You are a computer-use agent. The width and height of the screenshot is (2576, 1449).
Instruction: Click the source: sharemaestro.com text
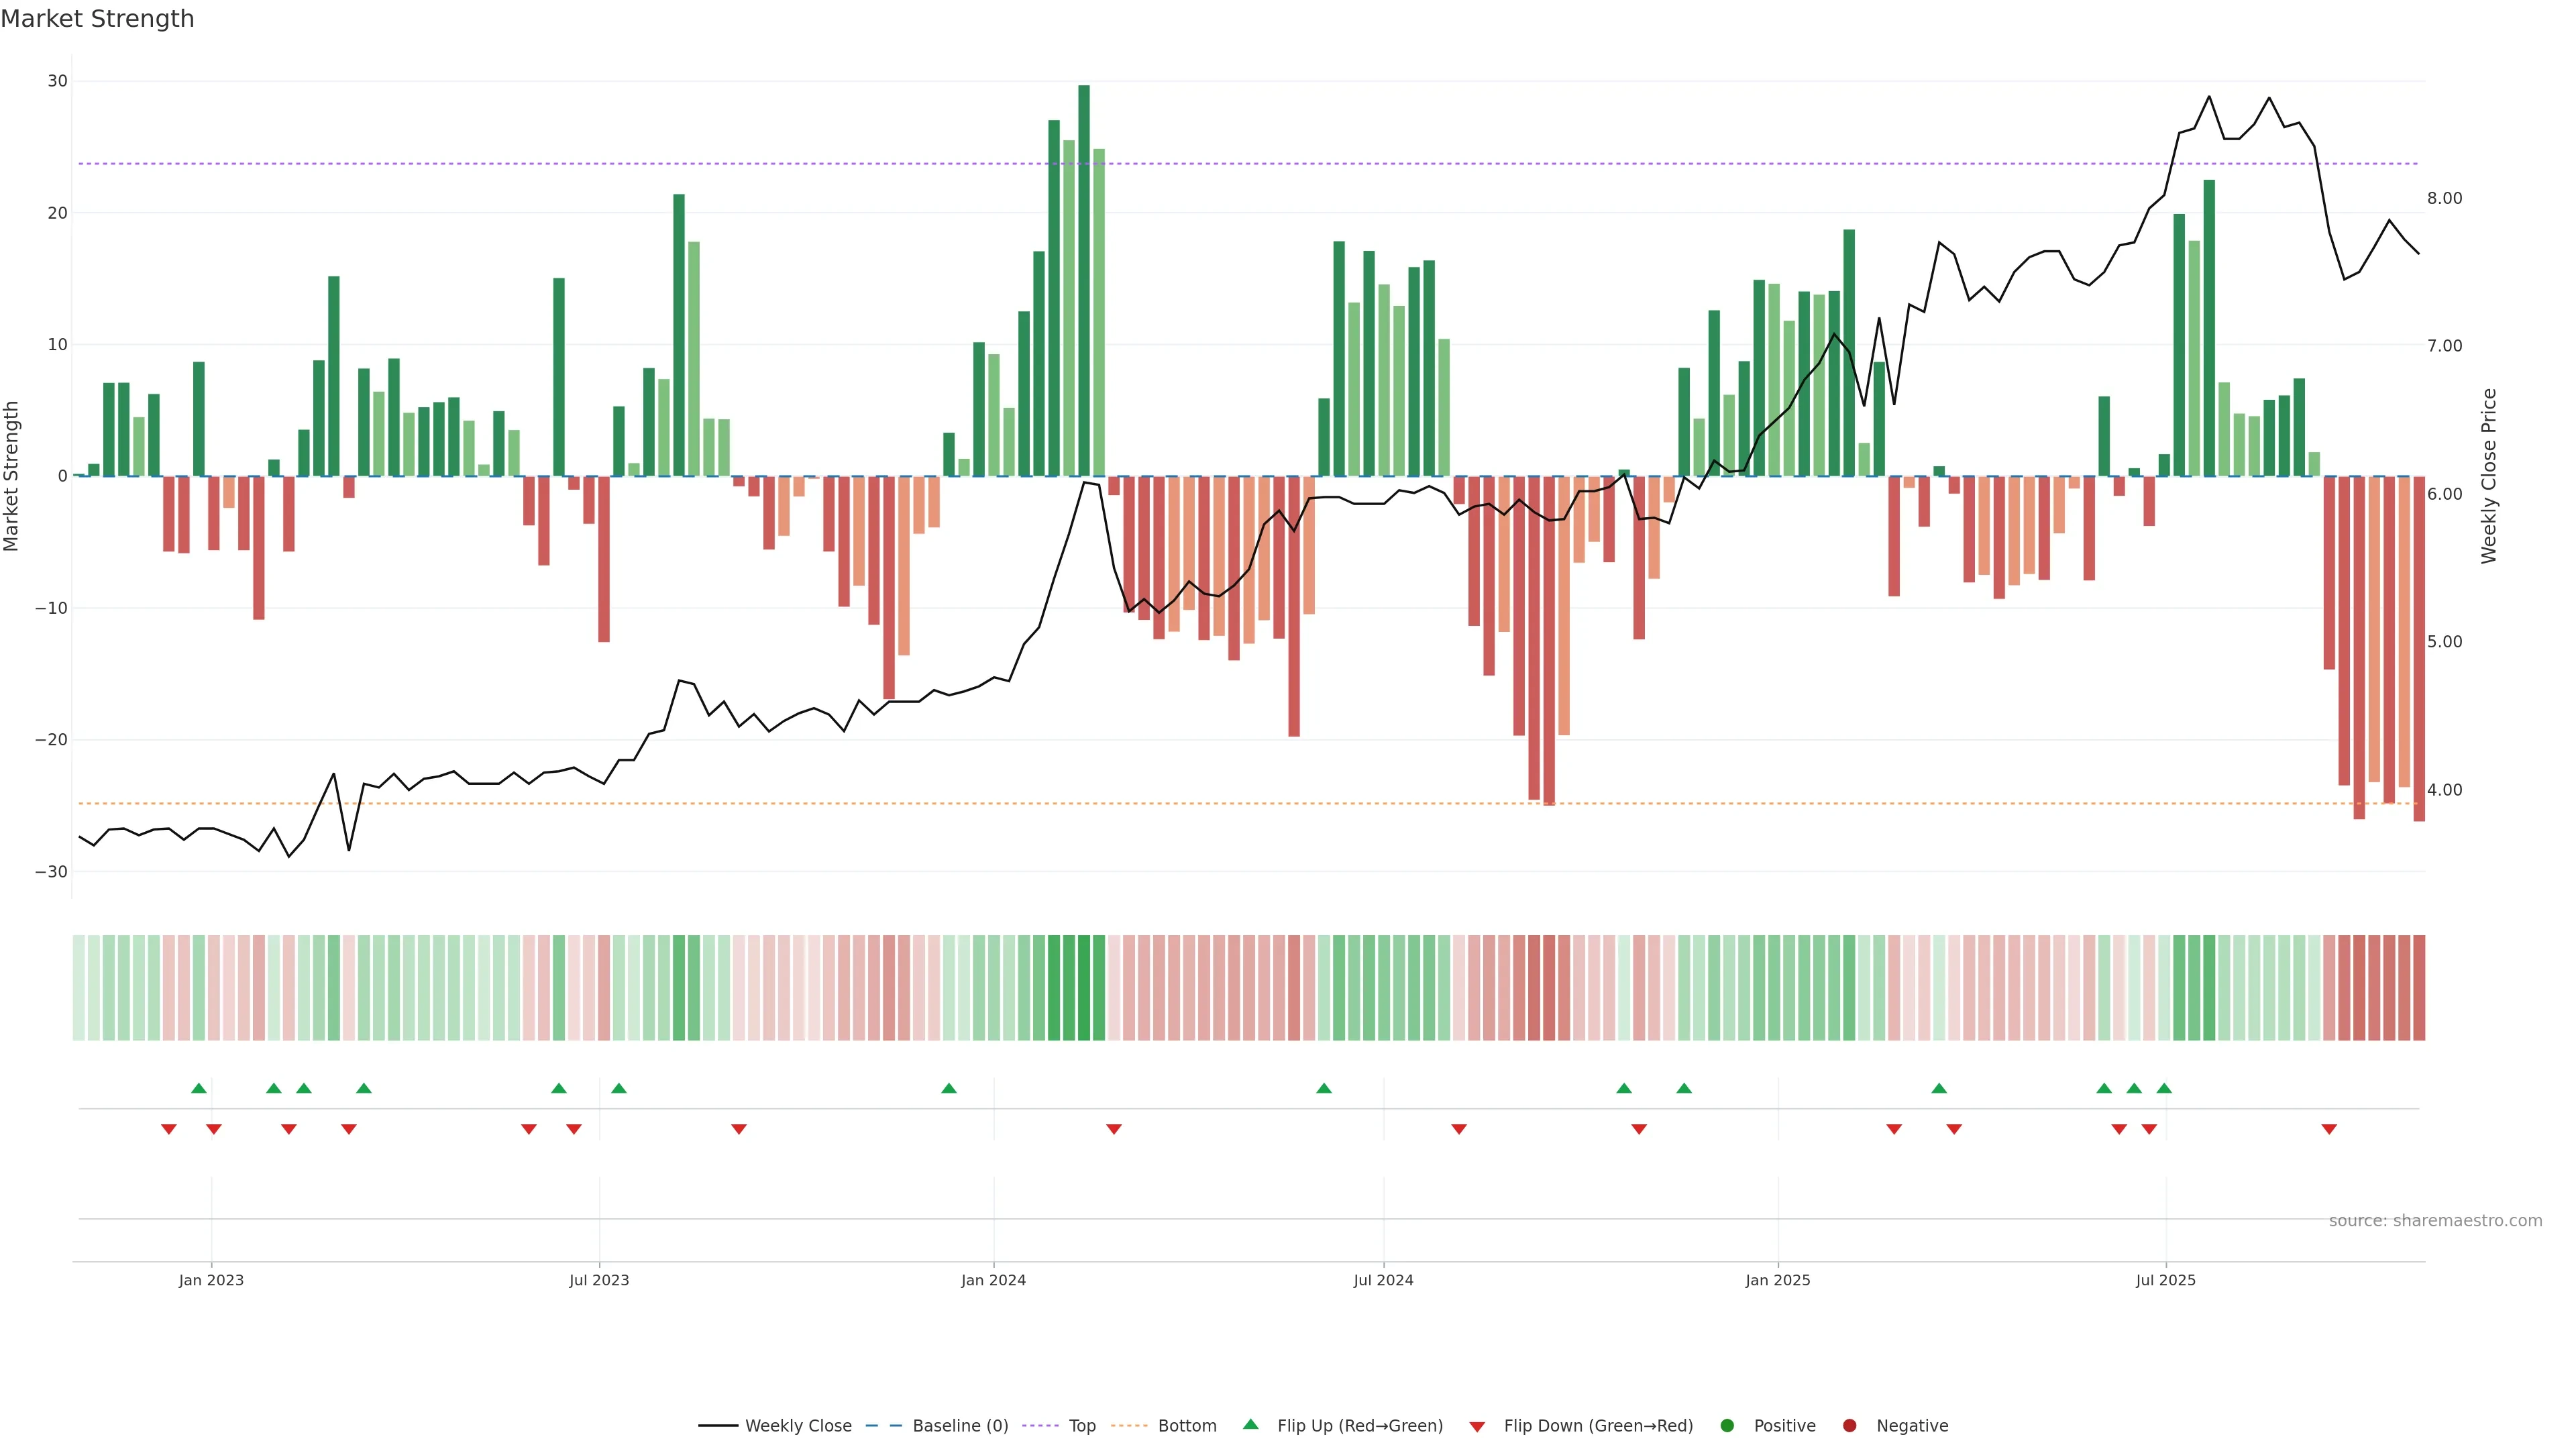click(x=2435, y=1221)
